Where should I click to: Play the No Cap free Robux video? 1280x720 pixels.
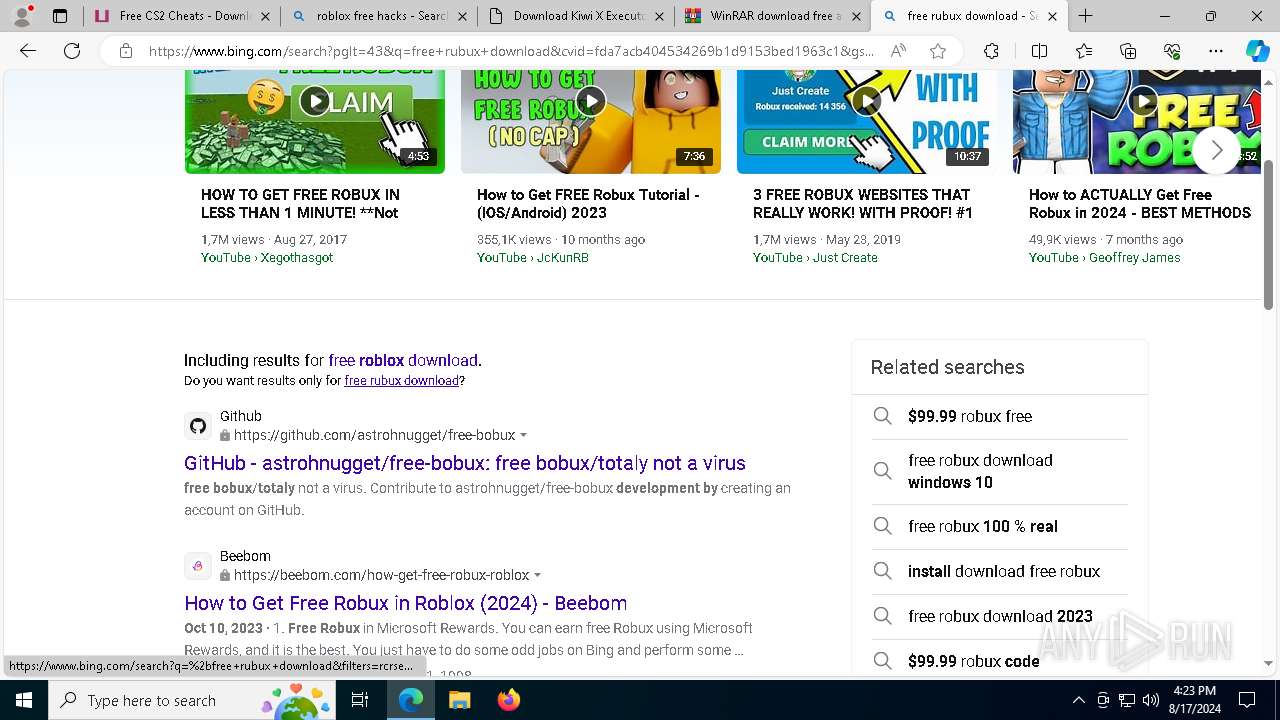pyautogui.click(x=591, y=101)
